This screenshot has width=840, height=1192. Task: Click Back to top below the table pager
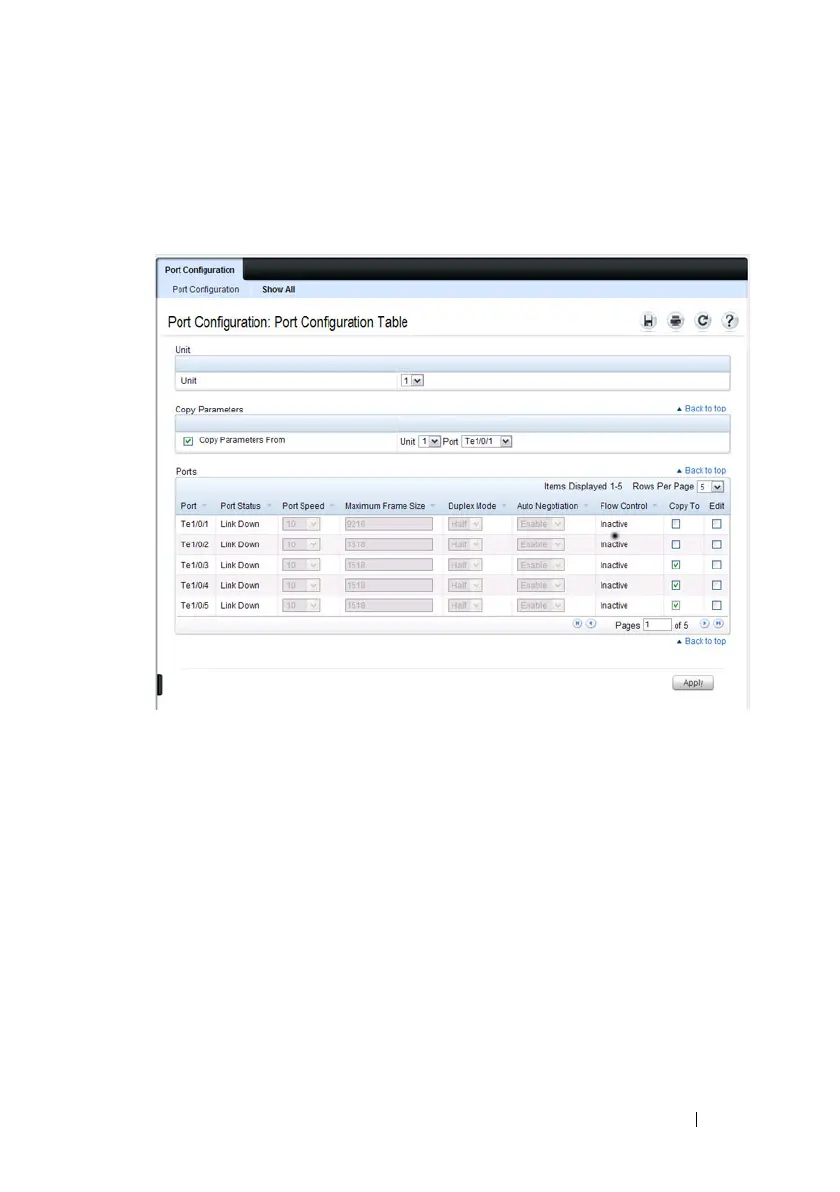tap(702, 641)
